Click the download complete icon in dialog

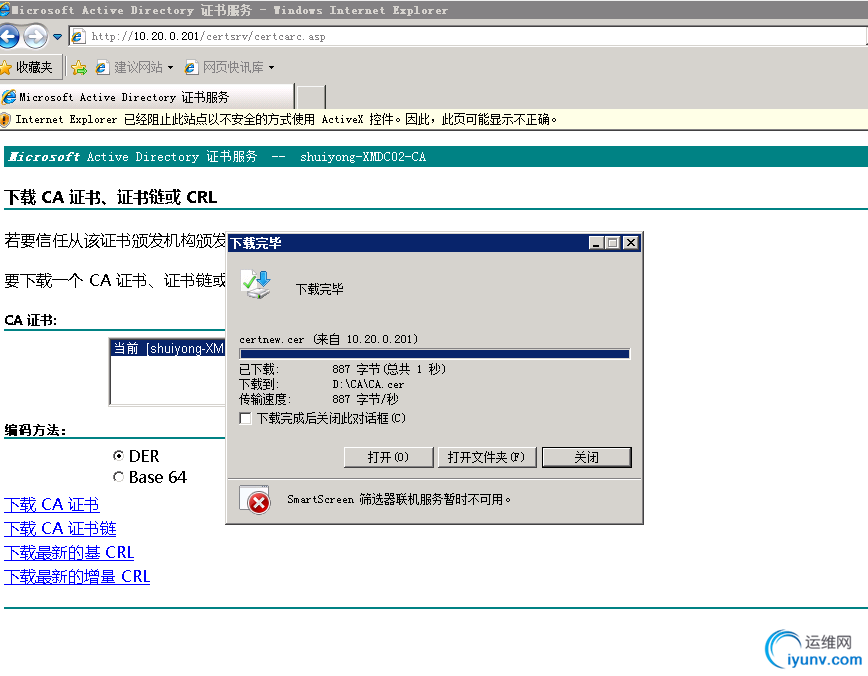pos(256,285)
